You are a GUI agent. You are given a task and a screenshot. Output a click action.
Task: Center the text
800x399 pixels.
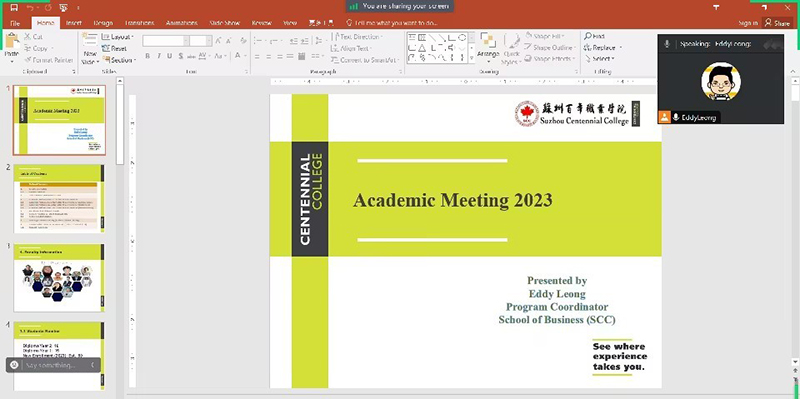(269, 56)
